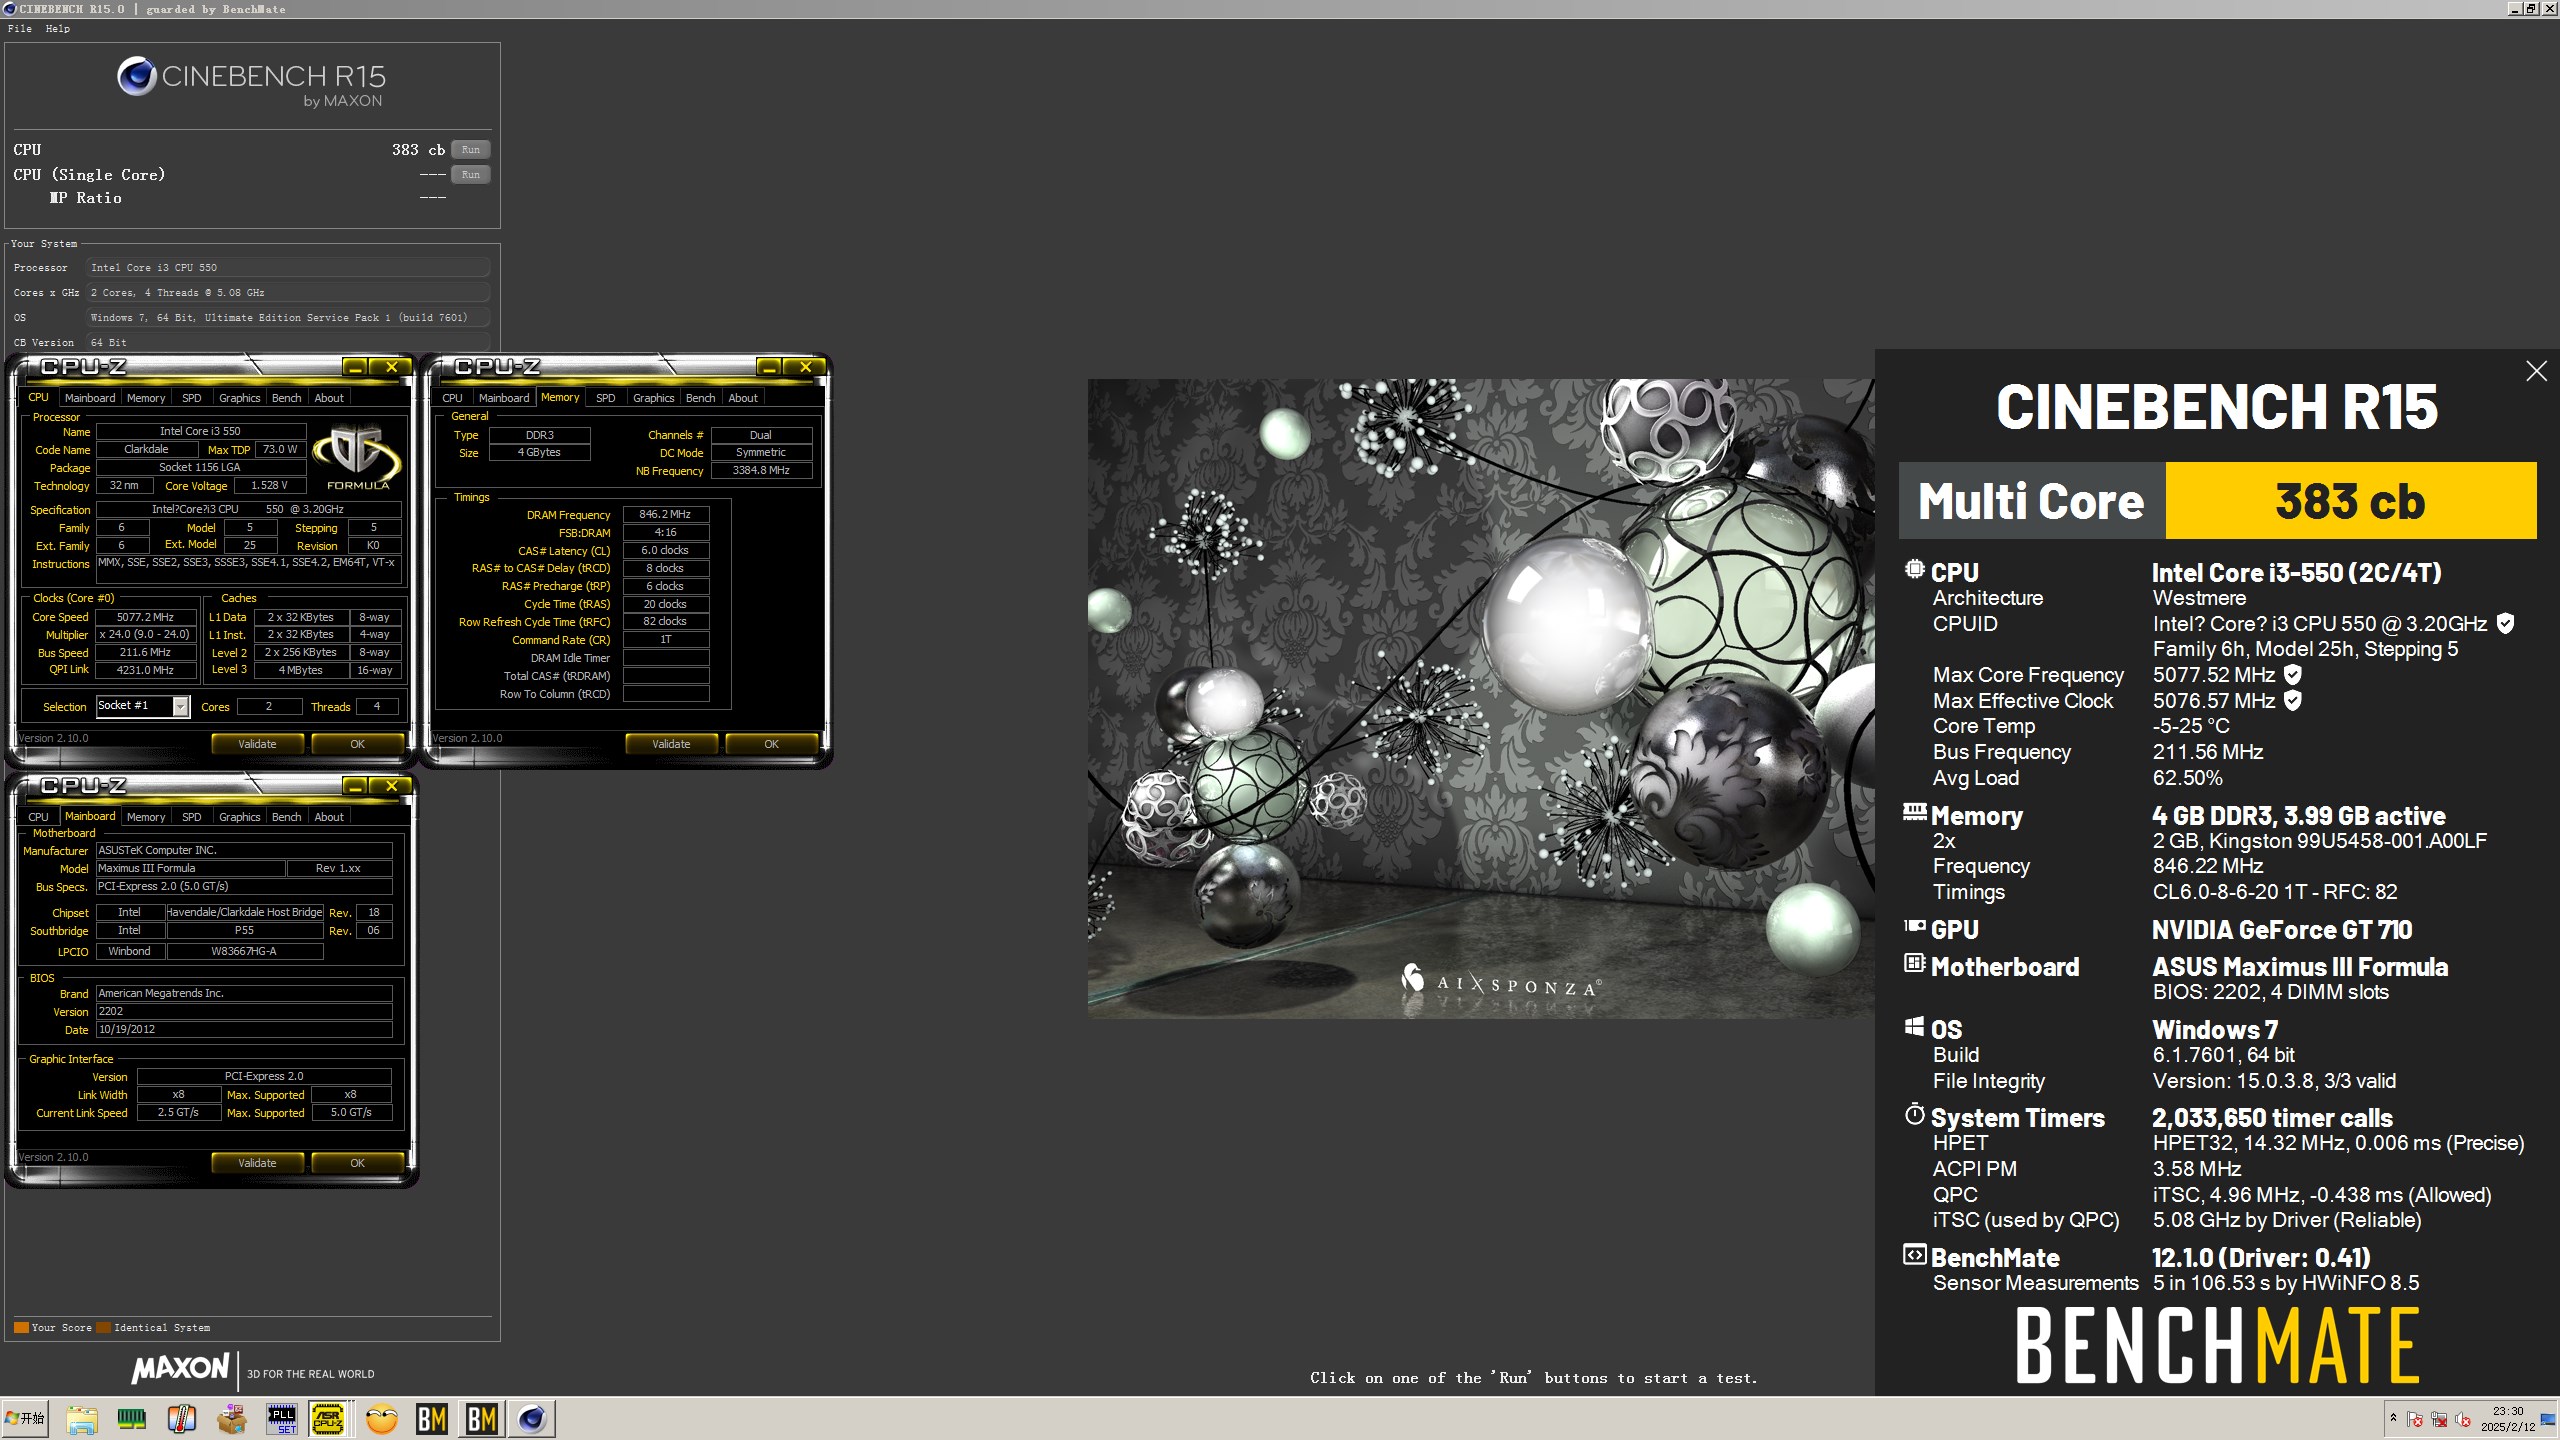Click the orange Your Score legend swatch
Screen dimensions: 2560x1440
(21, 1328)
